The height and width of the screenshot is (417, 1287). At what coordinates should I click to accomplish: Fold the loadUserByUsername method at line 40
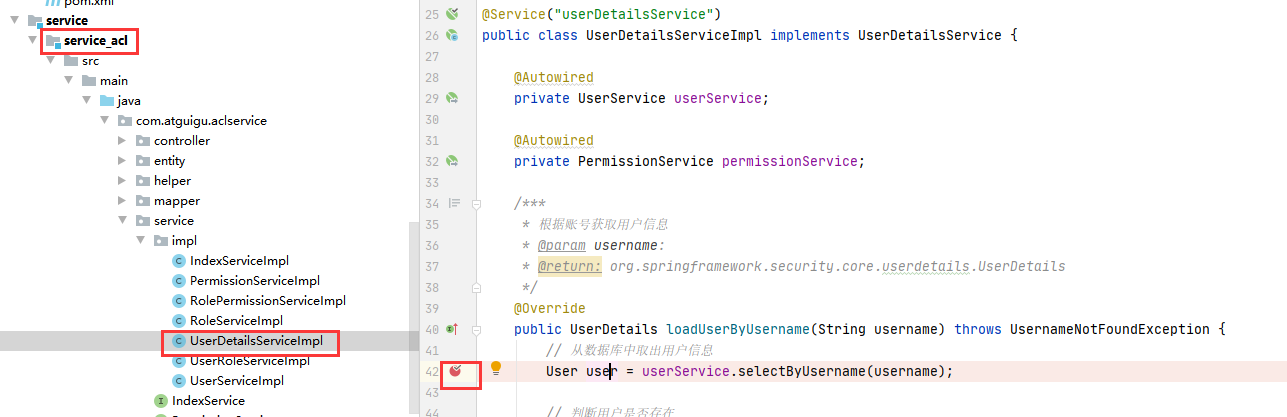coord(476,329)
